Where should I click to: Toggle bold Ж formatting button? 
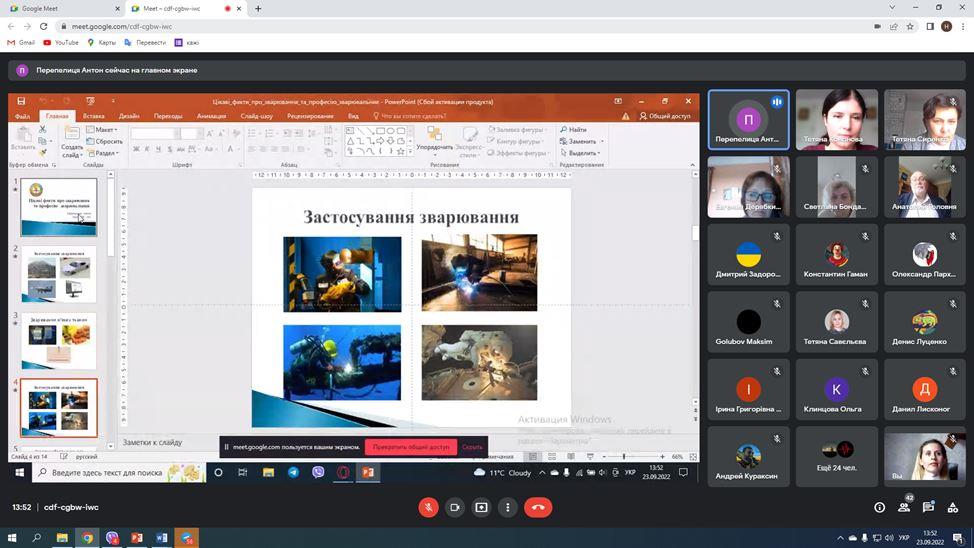136,149
